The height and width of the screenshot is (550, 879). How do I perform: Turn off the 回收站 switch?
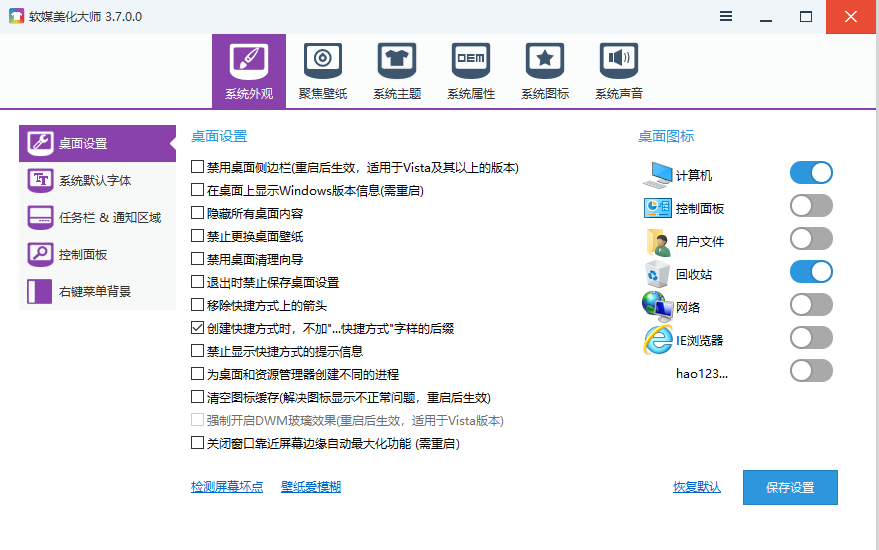pyautogui.click(x=811, y=272)
